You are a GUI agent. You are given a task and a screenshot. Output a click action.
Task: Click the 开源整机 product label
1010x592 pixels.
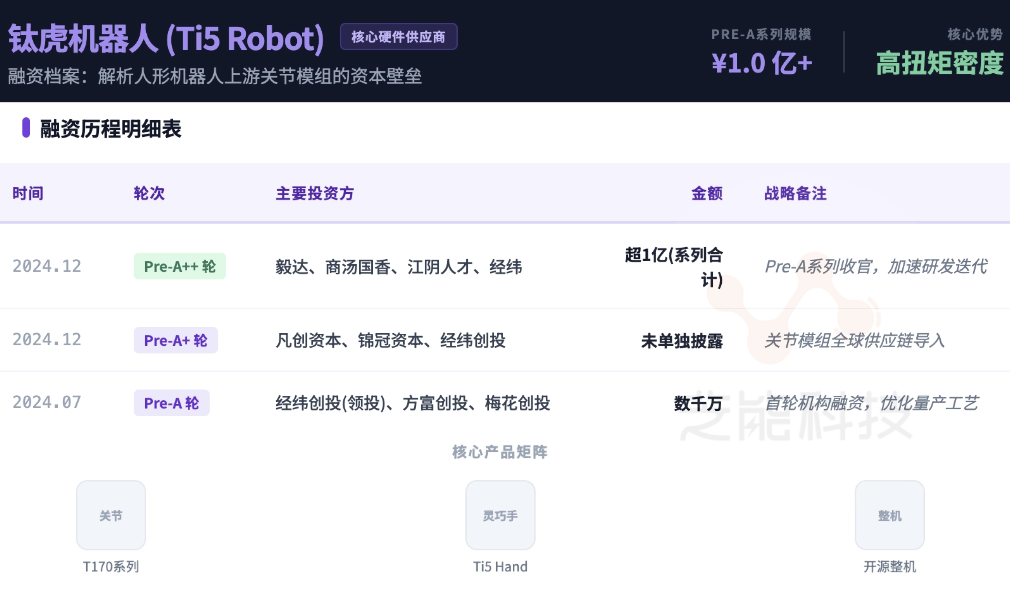coord(889,566)
